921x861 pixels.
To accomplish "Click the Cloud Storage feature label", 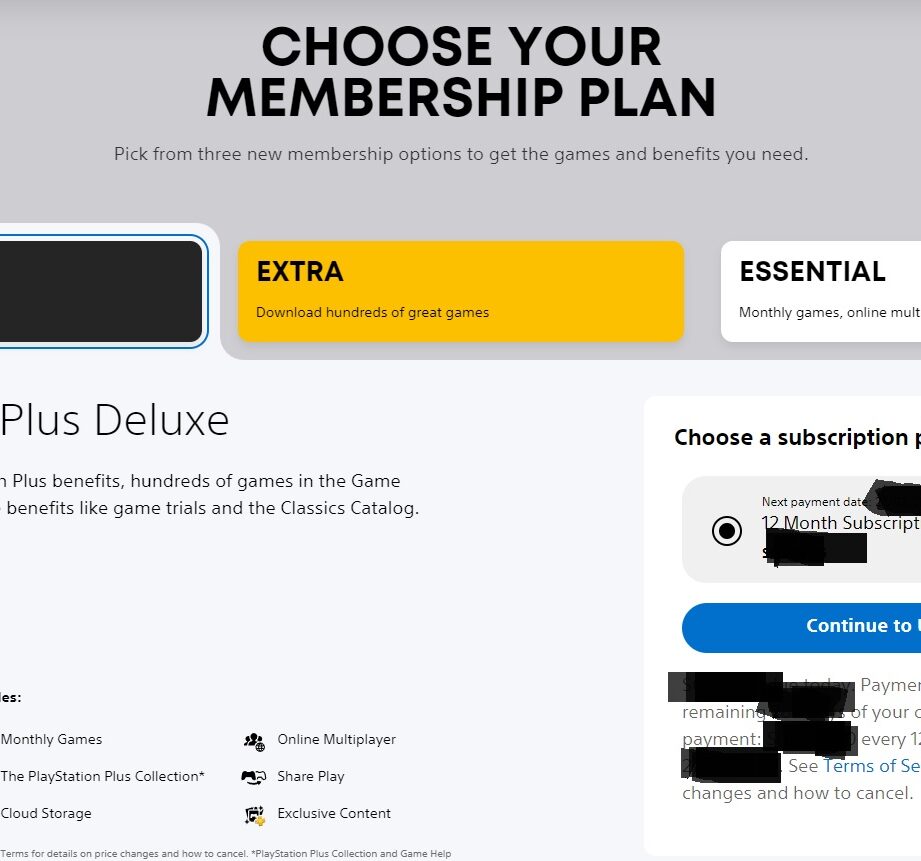I will point(46,813).
